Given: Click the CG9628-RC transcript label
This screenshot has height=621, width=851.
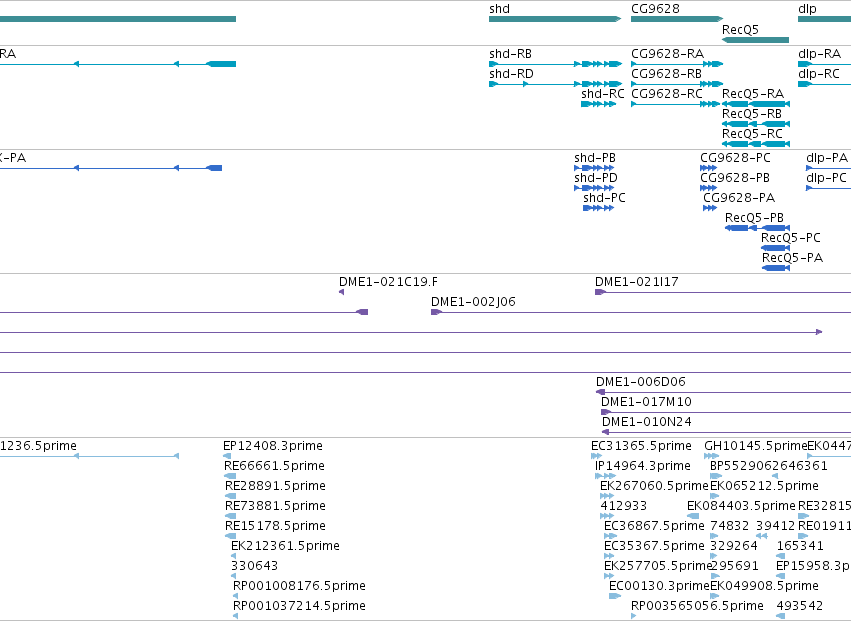Looking at the screenshot, I should pos(667,94).
